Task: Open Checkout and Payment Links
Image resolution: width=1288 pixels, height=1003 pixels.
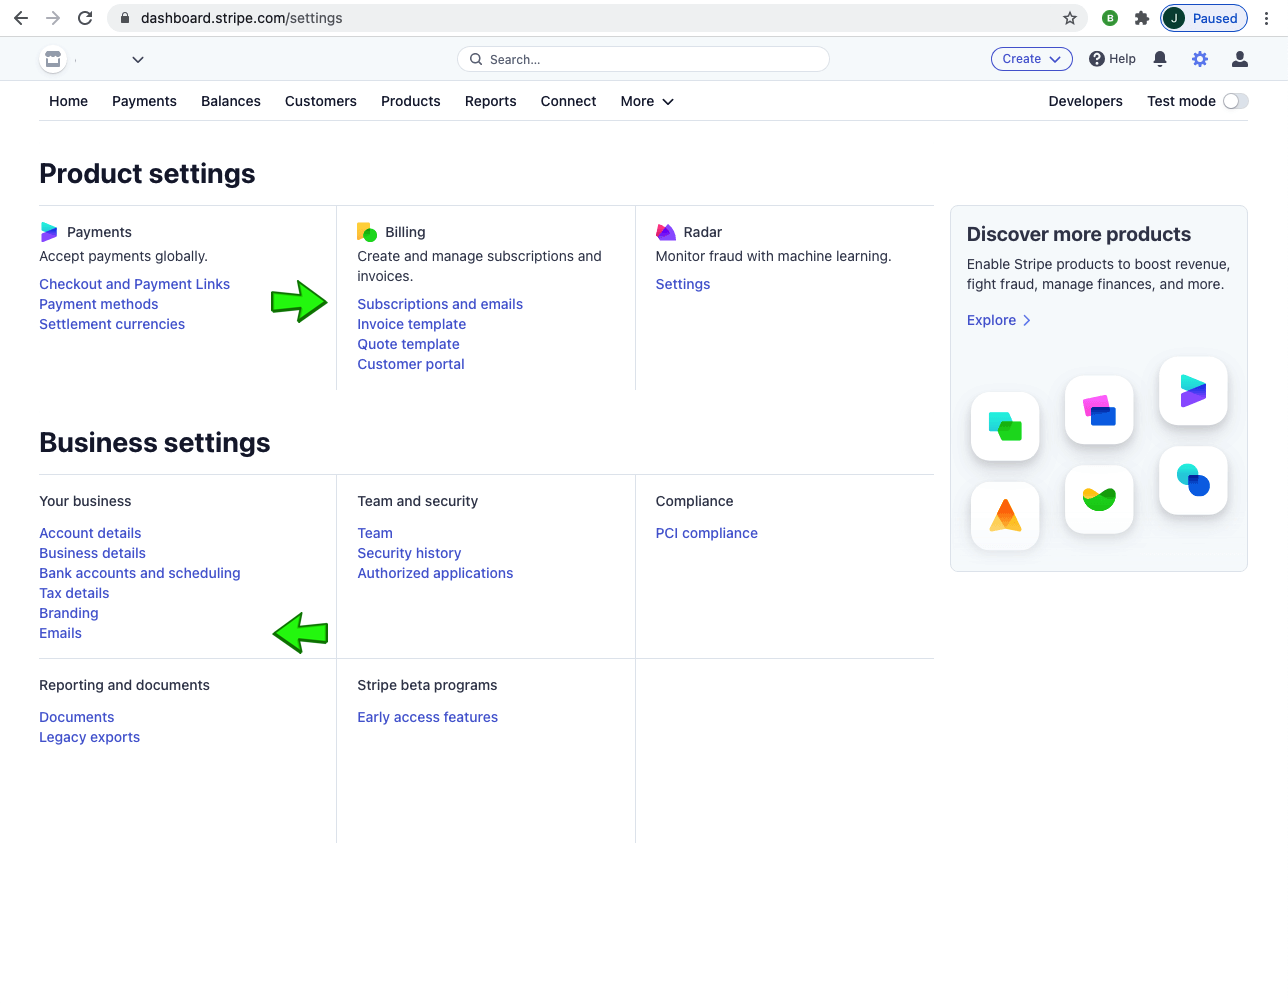Action: coord(134,284)
